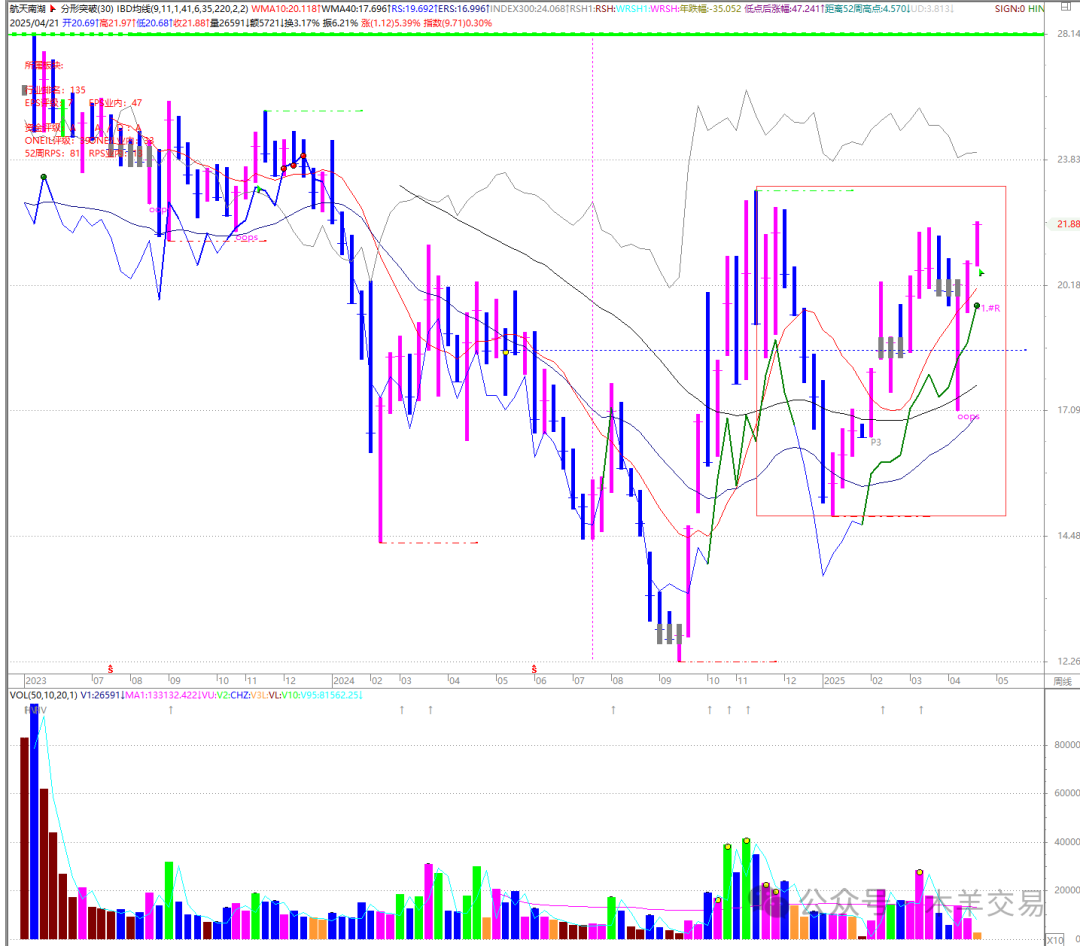Select the 2025 year mark on timeline
This screenshot has width=1080, height=946.
click(x=834, y=681)
